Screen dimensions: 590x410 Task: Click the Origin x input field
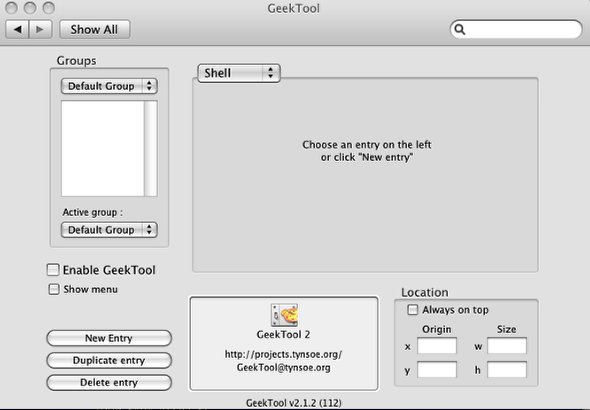[x=437, y=346]
